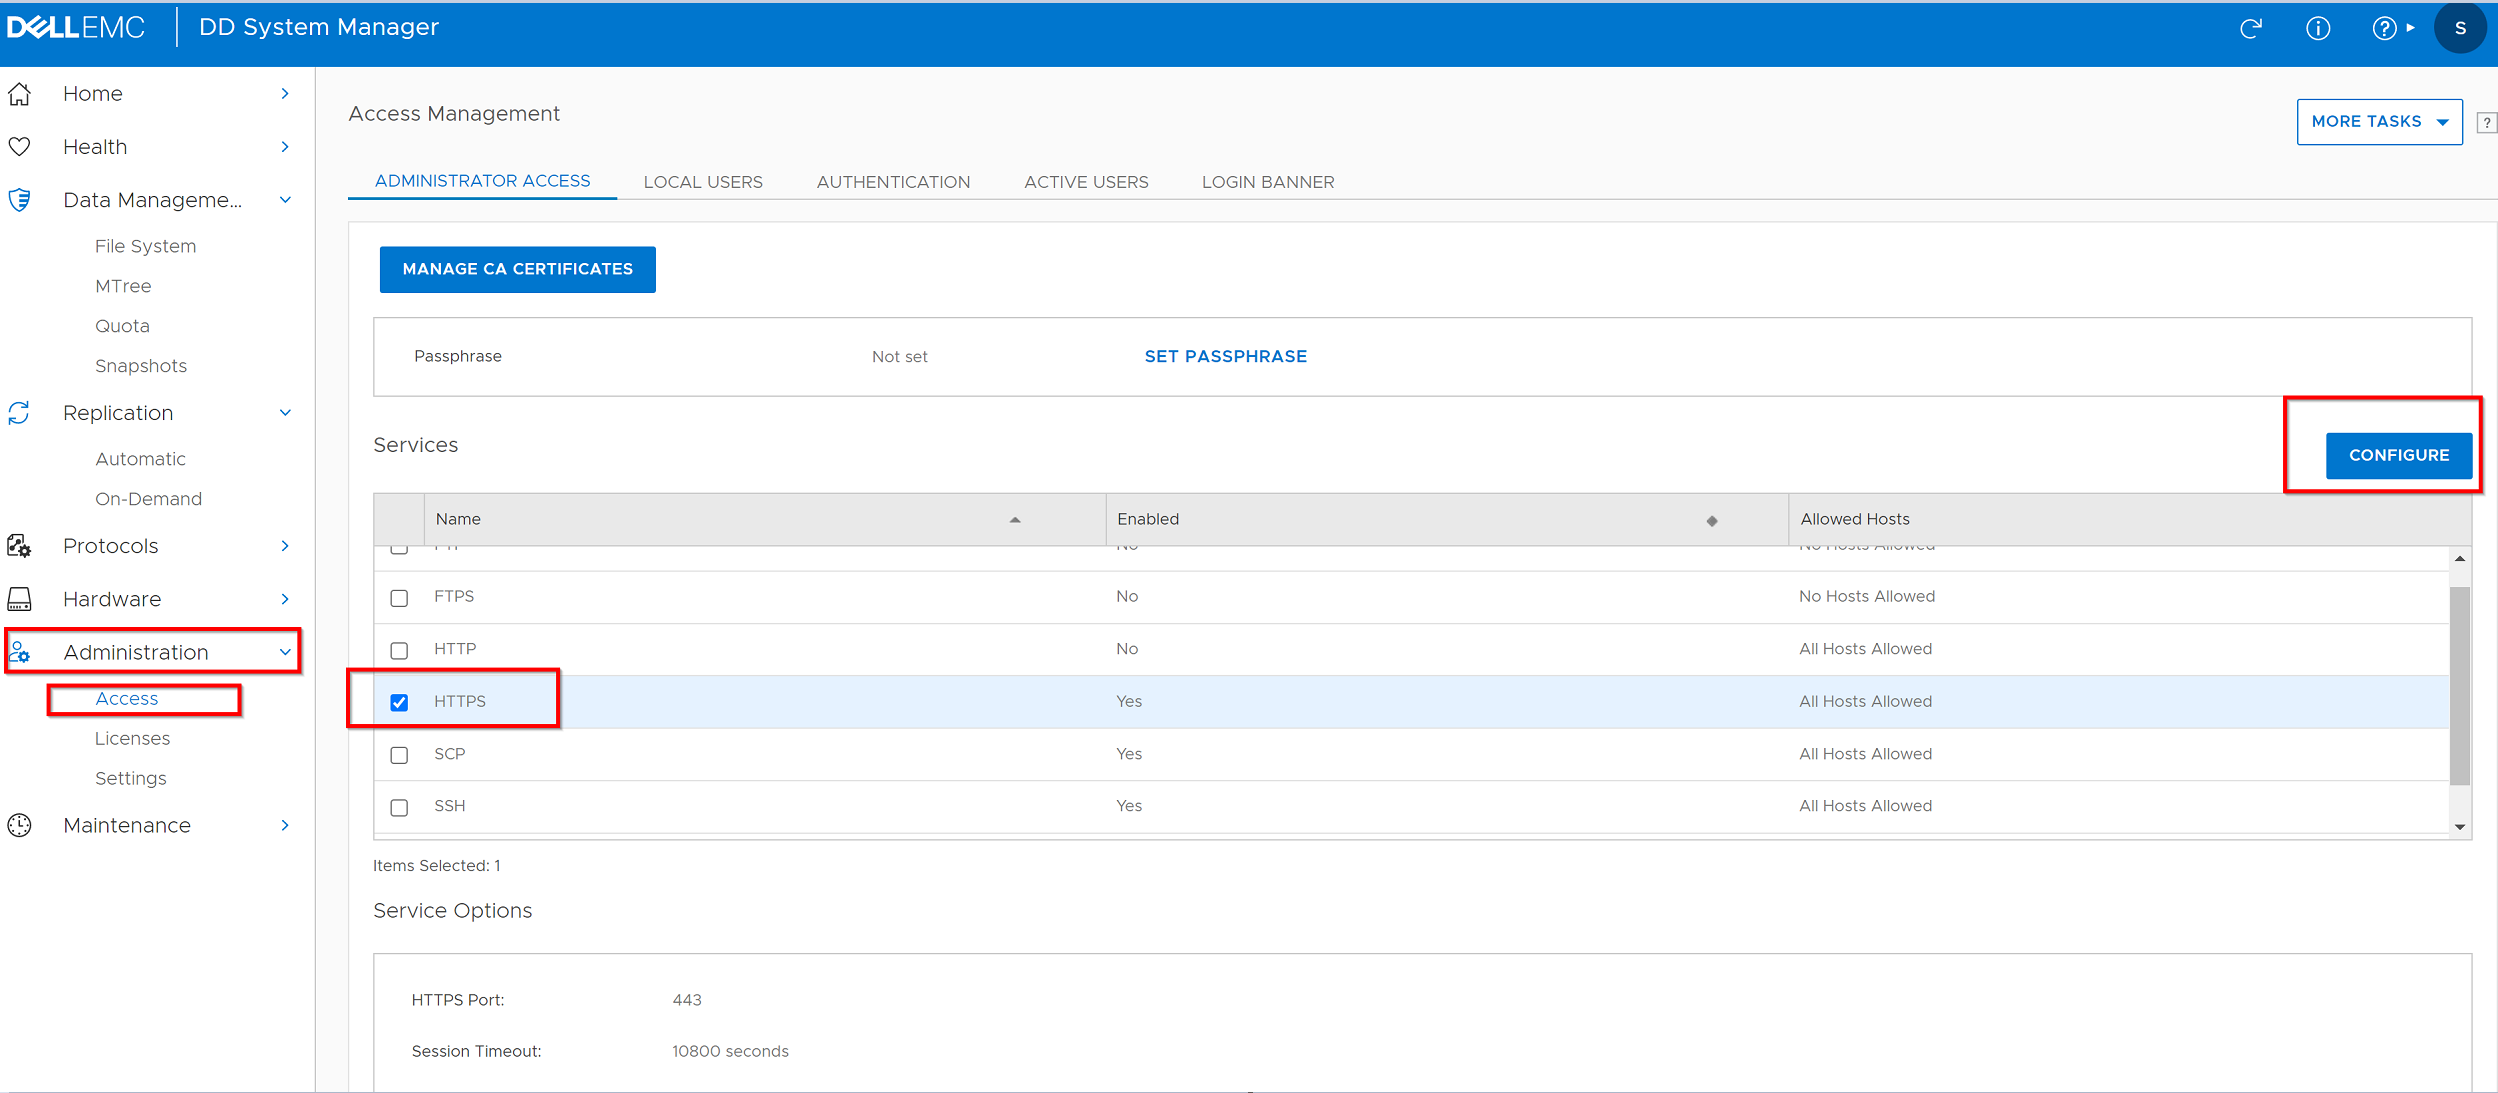This screenshot has height=1093, width=2498.
Task: Switch to the Local Users tab
Action: point(703,181)
